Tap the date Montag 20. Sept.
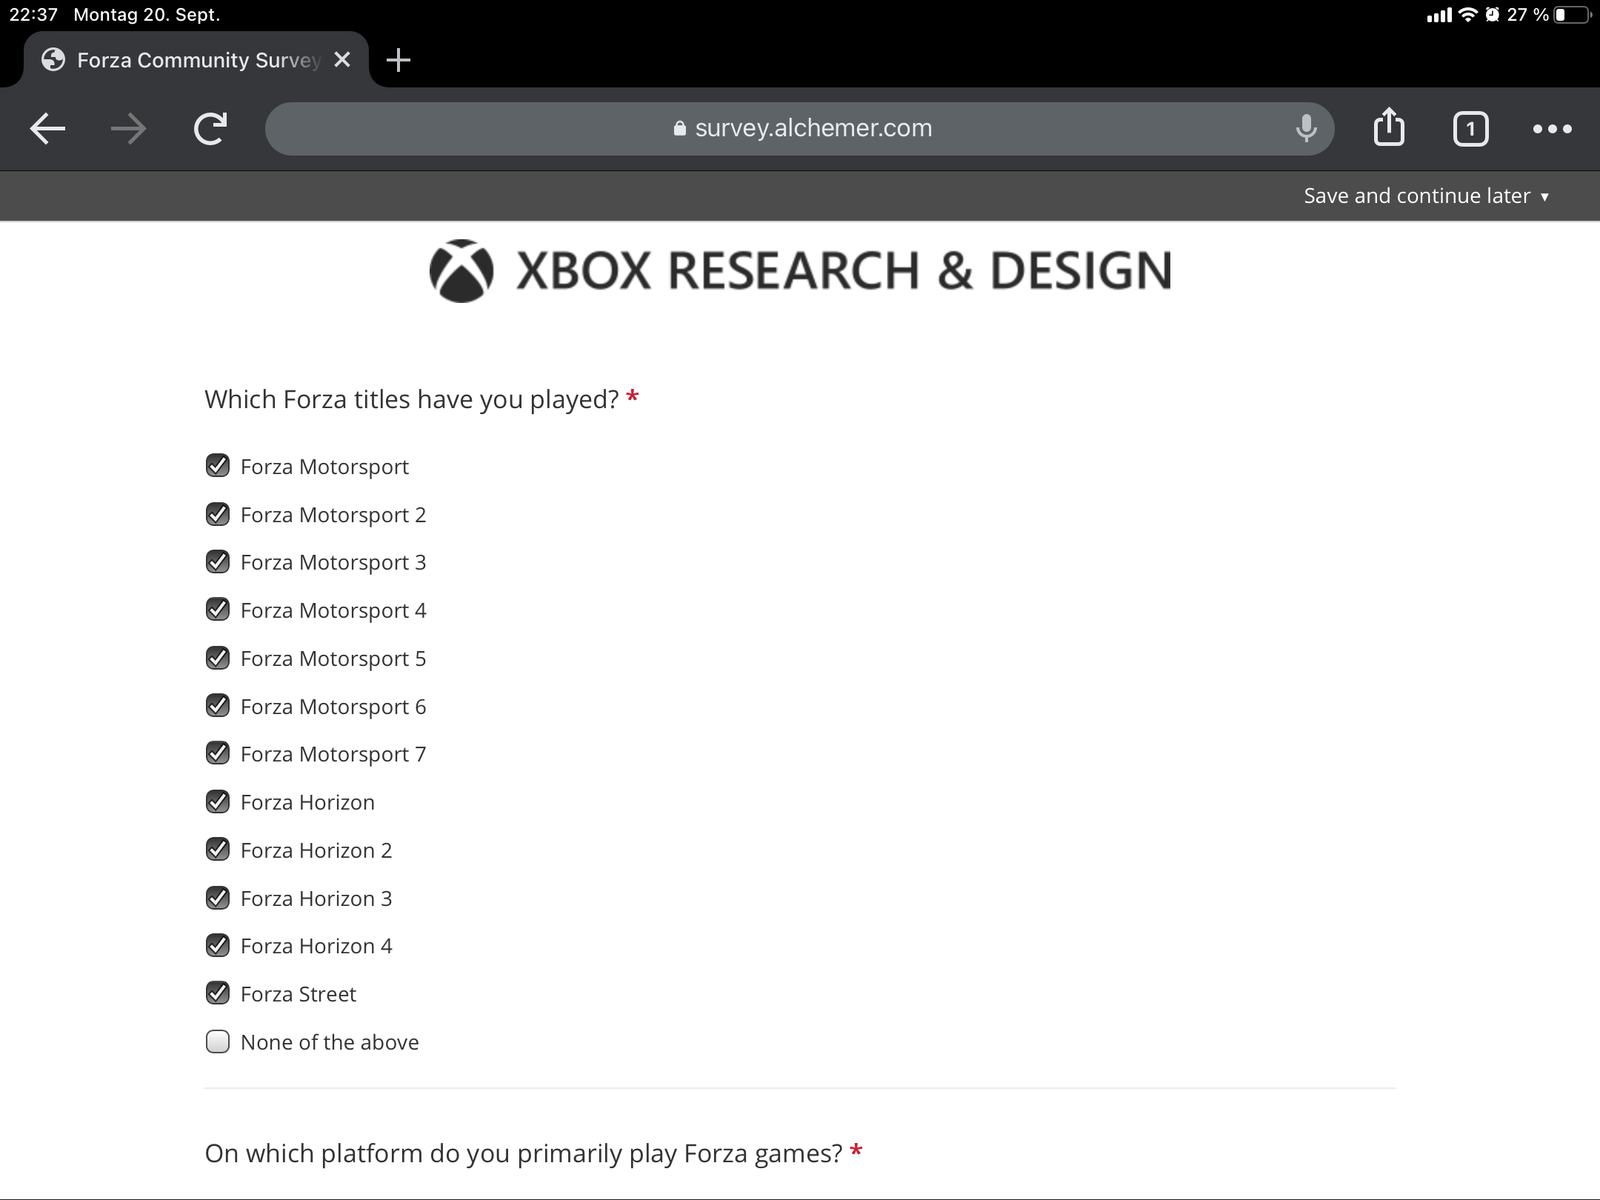This screenshot has height=1200, width=1600. [x=147, y=15]
